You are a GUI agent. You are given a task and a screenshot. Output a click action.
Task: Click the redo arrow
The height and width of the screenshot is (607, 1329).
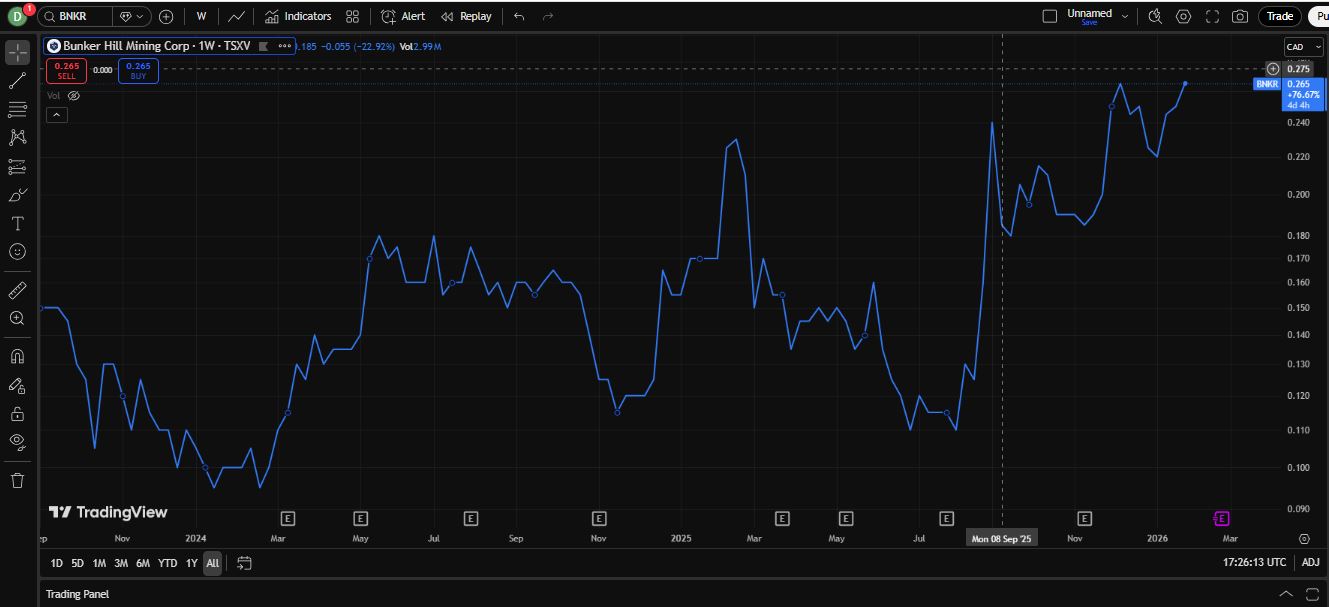(x=547, y=16)
